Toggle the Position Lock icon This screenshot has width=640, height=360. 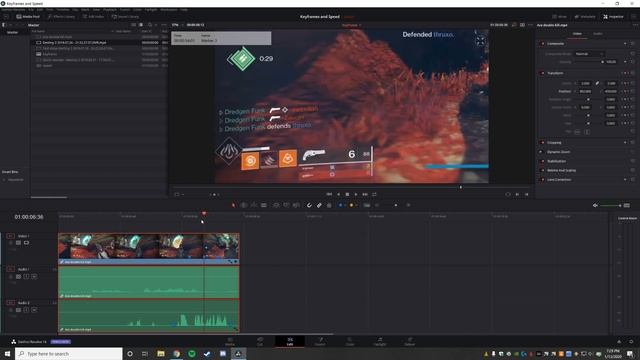[x=329, y=205]
